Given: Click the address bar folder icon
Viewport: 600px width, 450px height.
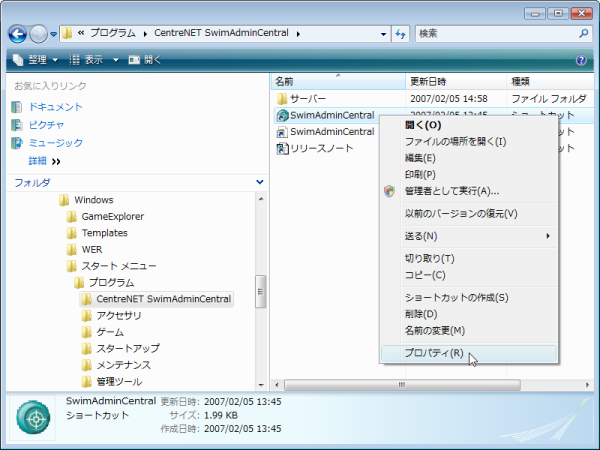Looking at the screenshot, I should point(67,33).
